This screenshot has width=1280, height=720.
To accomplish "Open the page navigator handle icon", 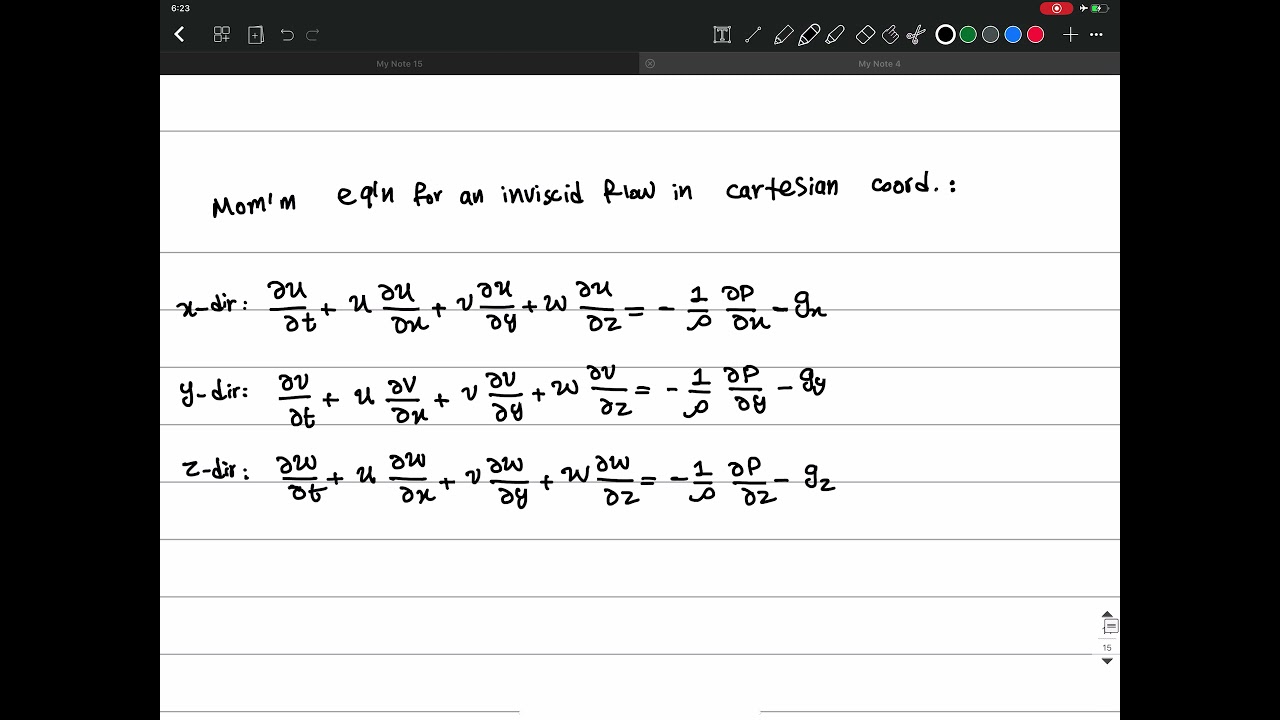I will point(1110,627).
